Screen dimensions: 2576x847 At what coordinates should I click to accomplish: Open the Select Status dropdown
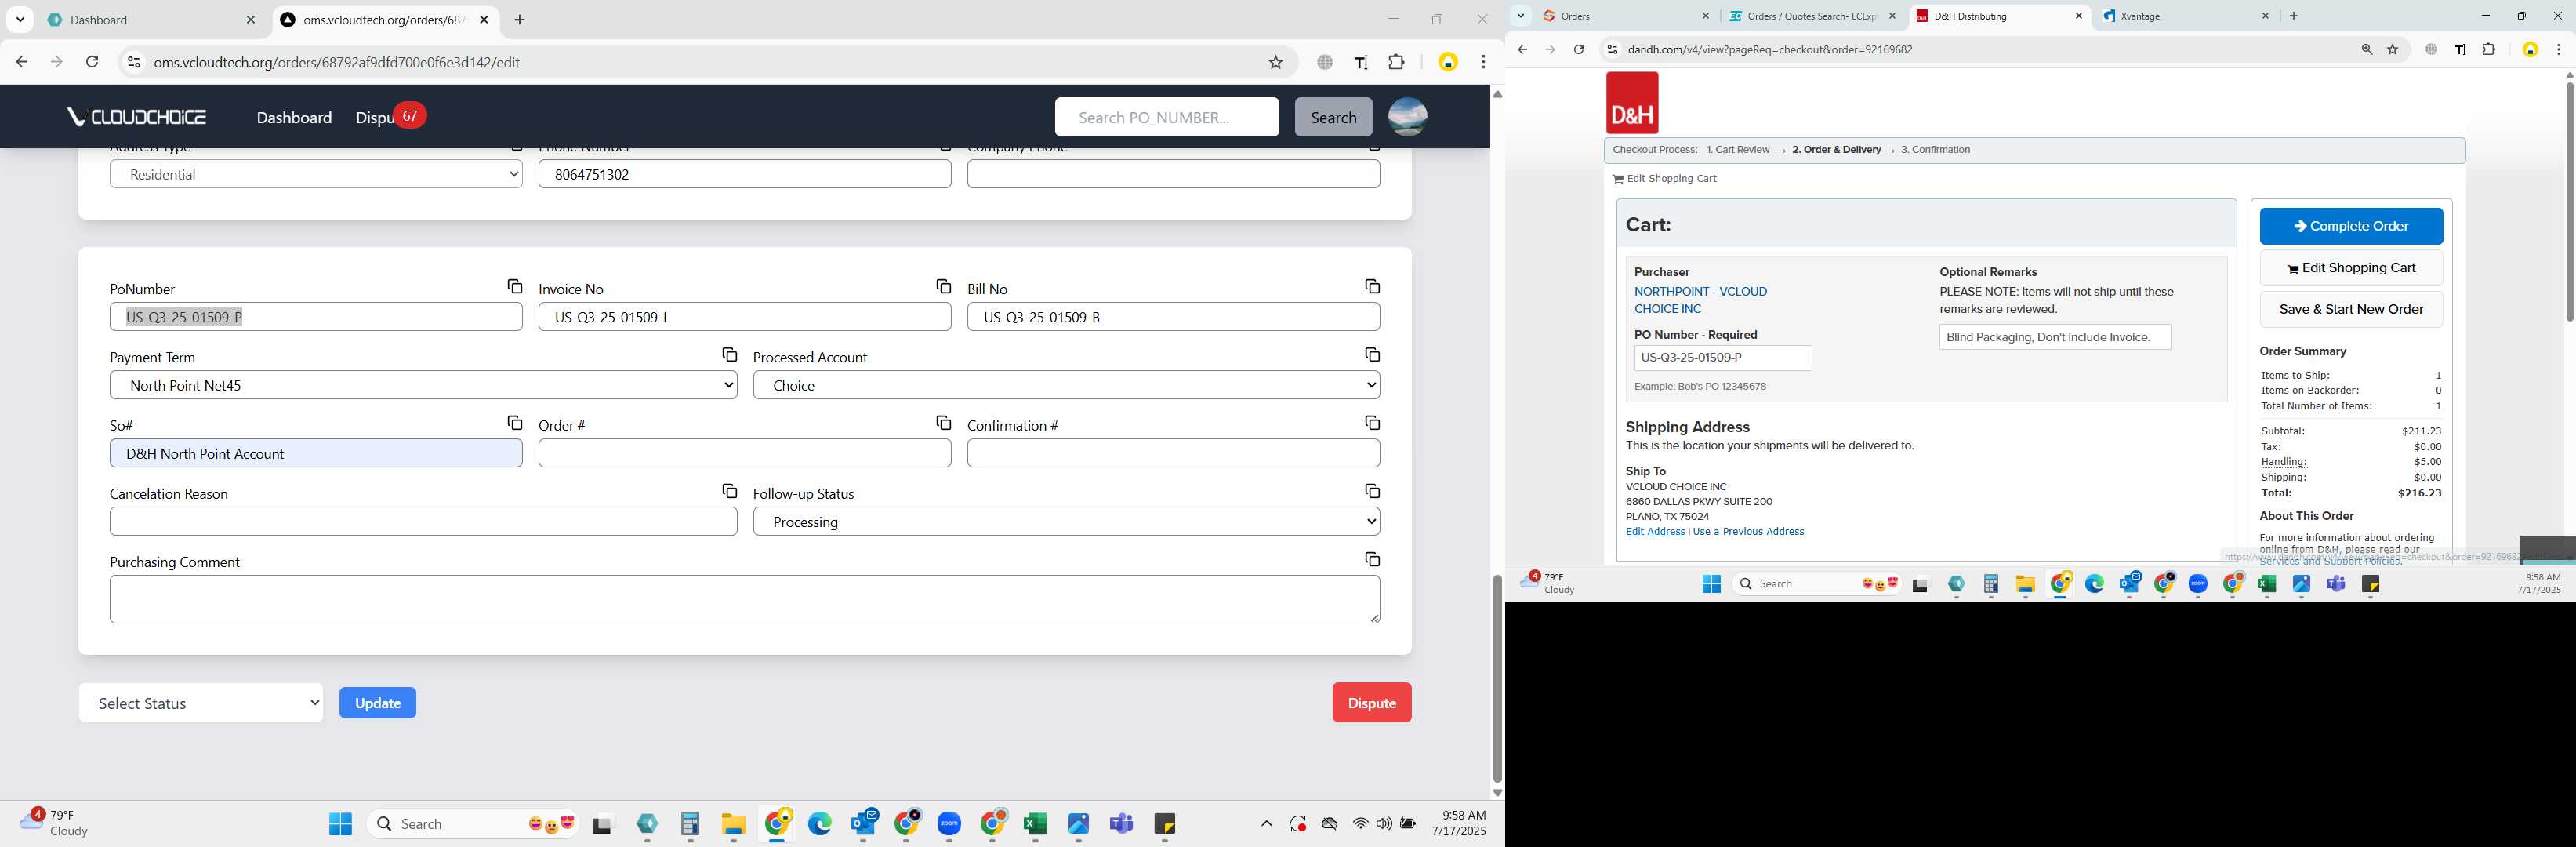201,703
